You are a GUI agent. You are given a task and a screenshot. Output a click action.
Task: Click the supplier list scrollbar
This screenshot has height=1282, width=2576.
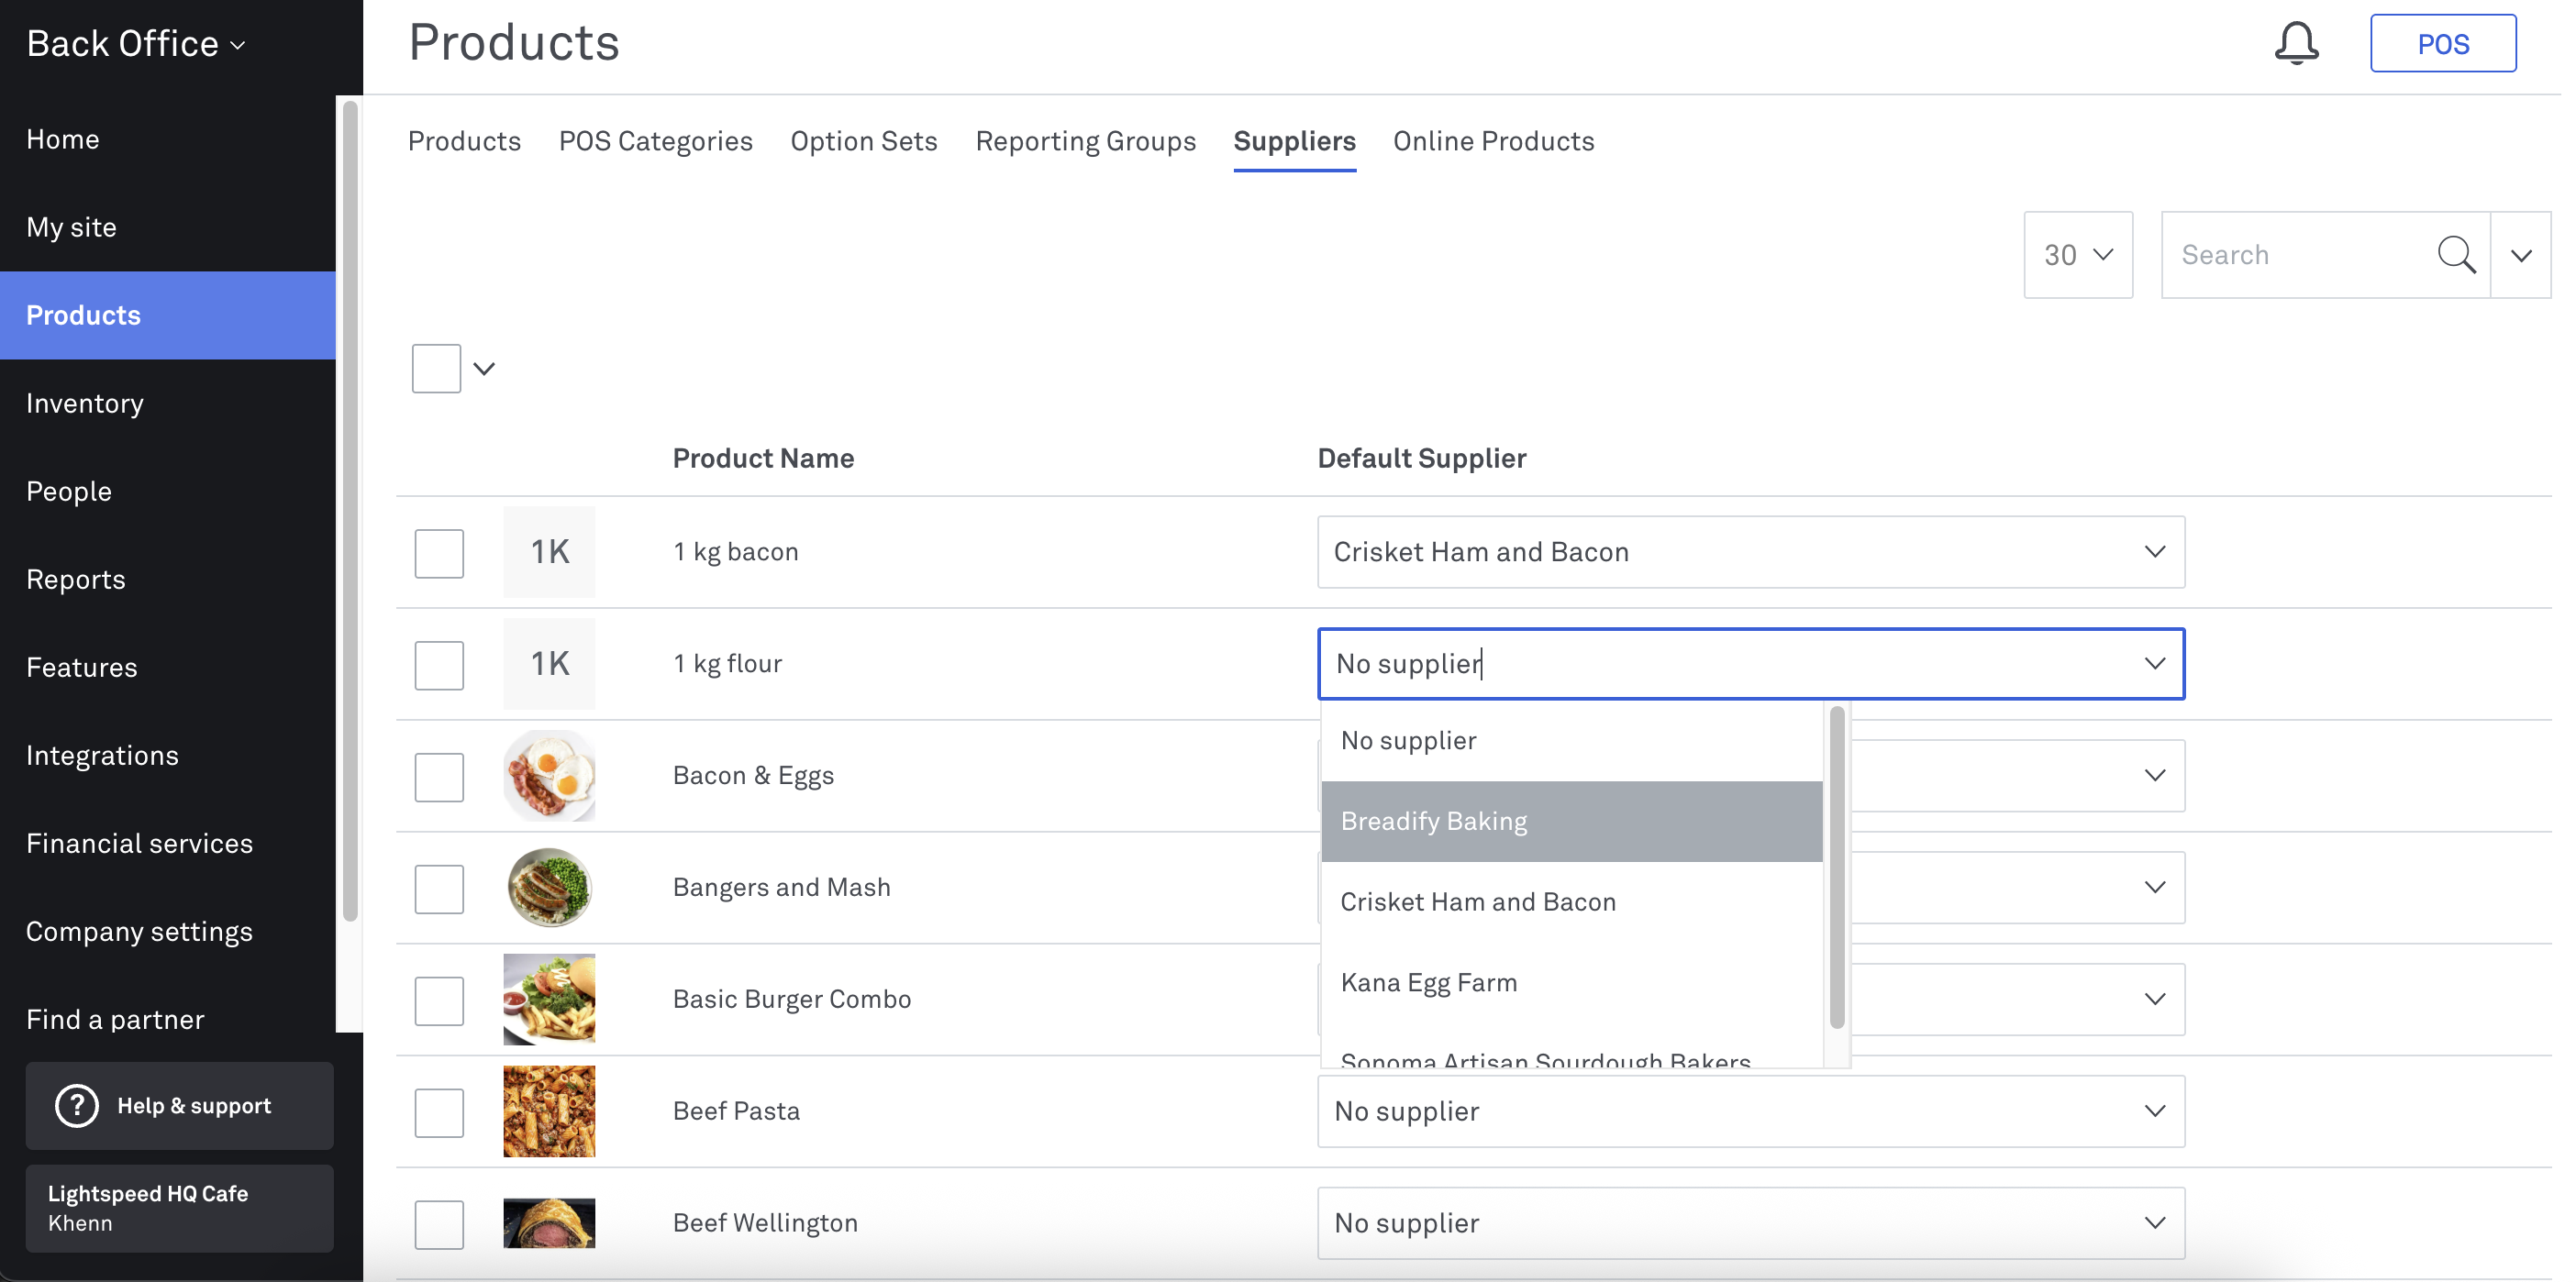point(1836,867)
